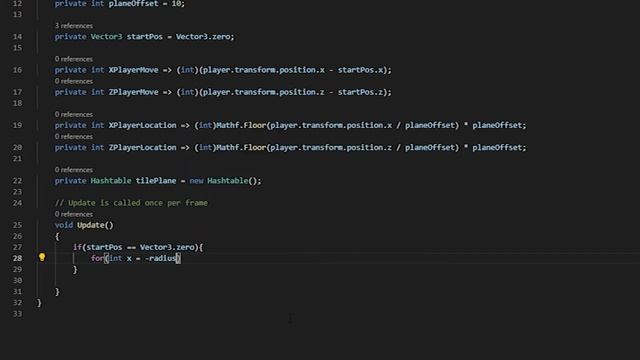Open the '0 references' CodeLens above XPlayerLocation

(74, 115)
